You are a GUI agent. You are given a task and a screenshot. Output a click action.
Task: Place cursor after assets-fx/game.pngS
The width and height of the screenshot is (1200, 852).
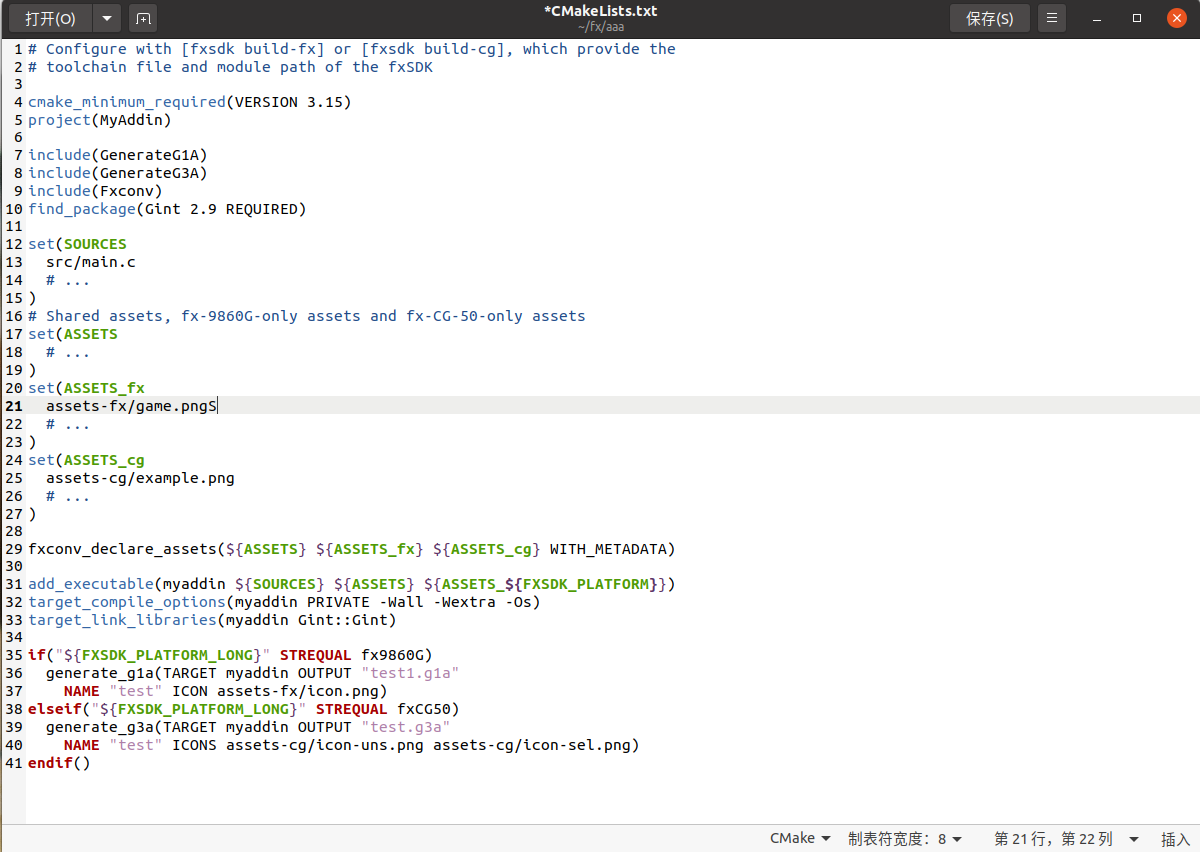tap(217, 405)
